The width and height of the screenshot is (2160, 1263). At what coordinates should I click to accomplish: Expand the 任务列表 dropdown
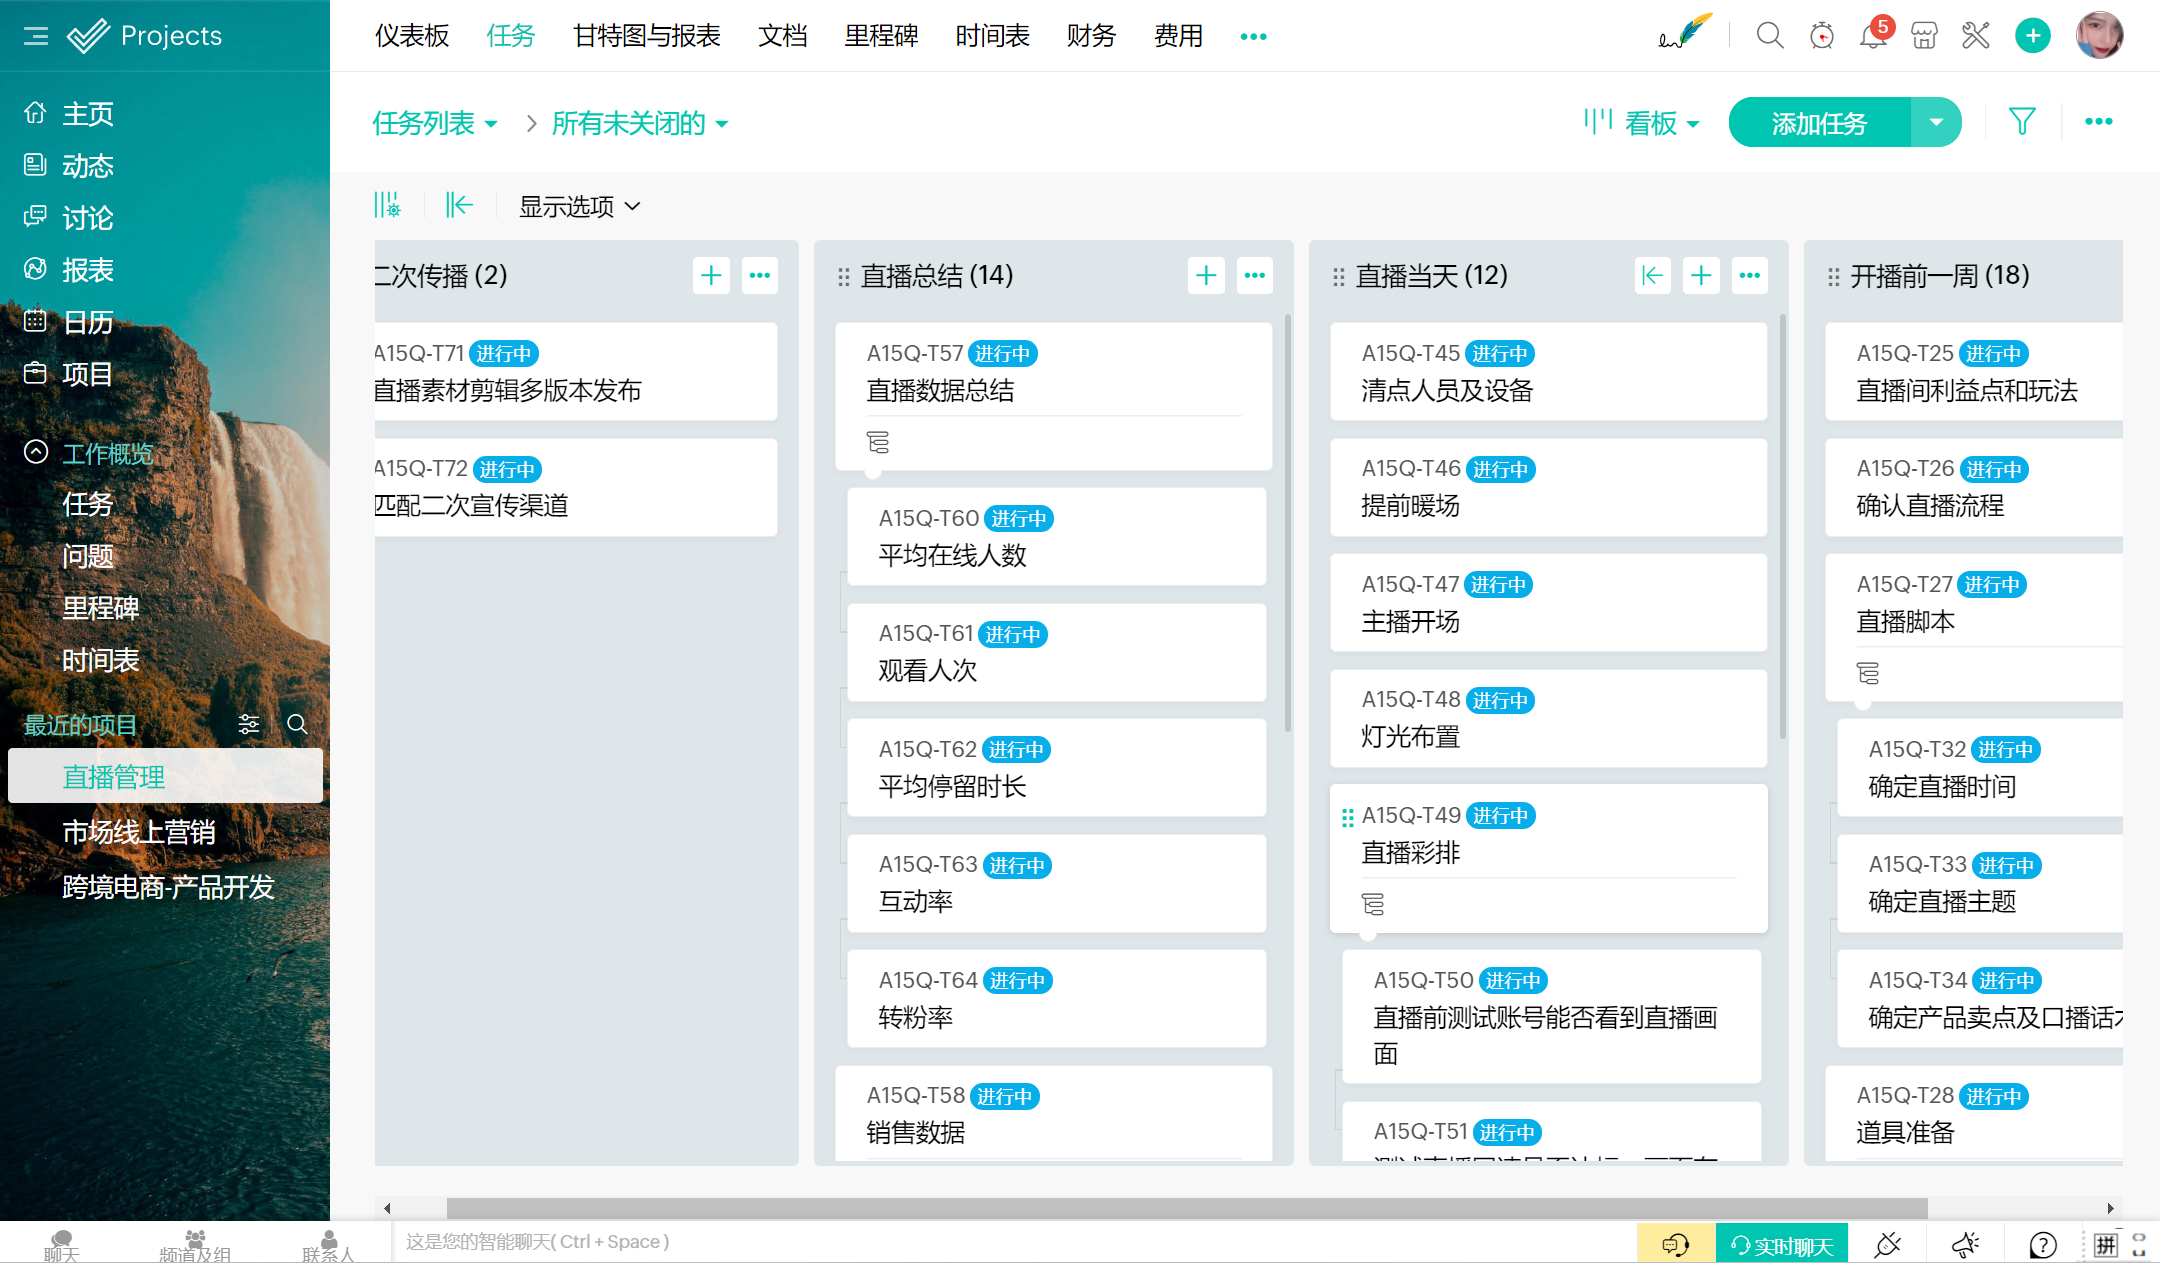435,123
